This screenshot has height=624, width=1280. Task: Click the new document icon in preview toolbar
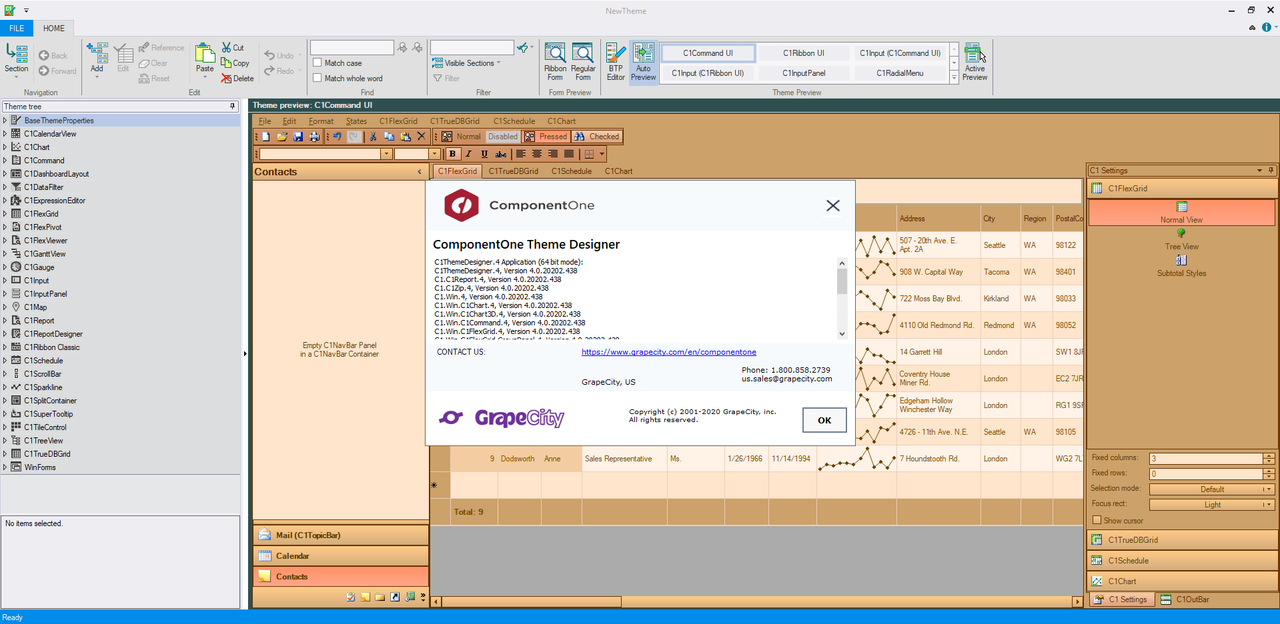point(265,136)
